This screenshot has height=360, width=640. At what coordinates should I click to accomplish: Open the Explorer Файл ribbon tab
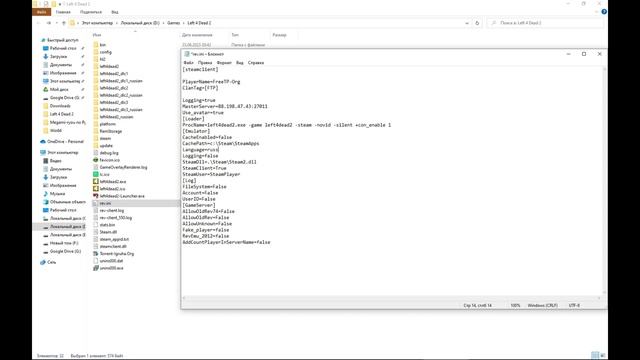(x=42, y=12)
